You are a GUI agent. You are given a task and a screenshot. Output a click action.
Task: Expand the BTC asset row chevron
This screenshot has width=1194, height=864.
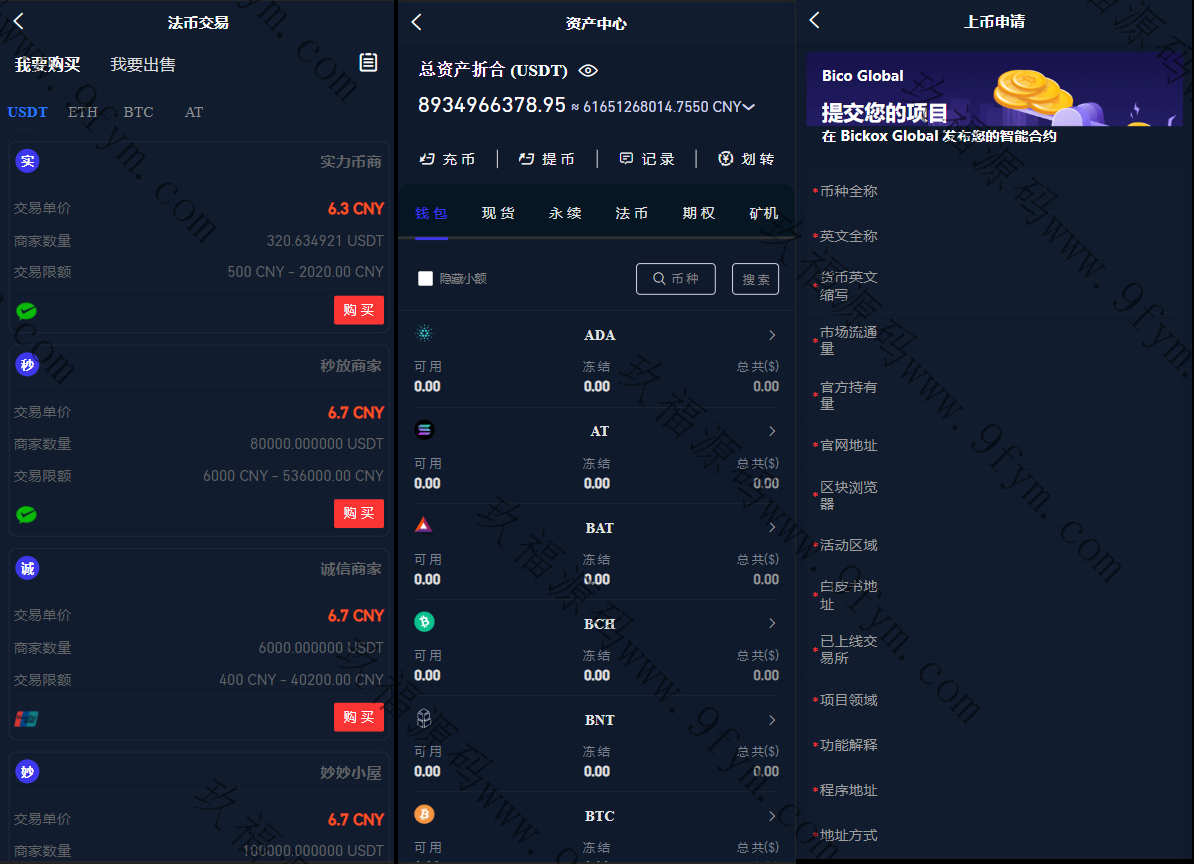pos(772,816)
